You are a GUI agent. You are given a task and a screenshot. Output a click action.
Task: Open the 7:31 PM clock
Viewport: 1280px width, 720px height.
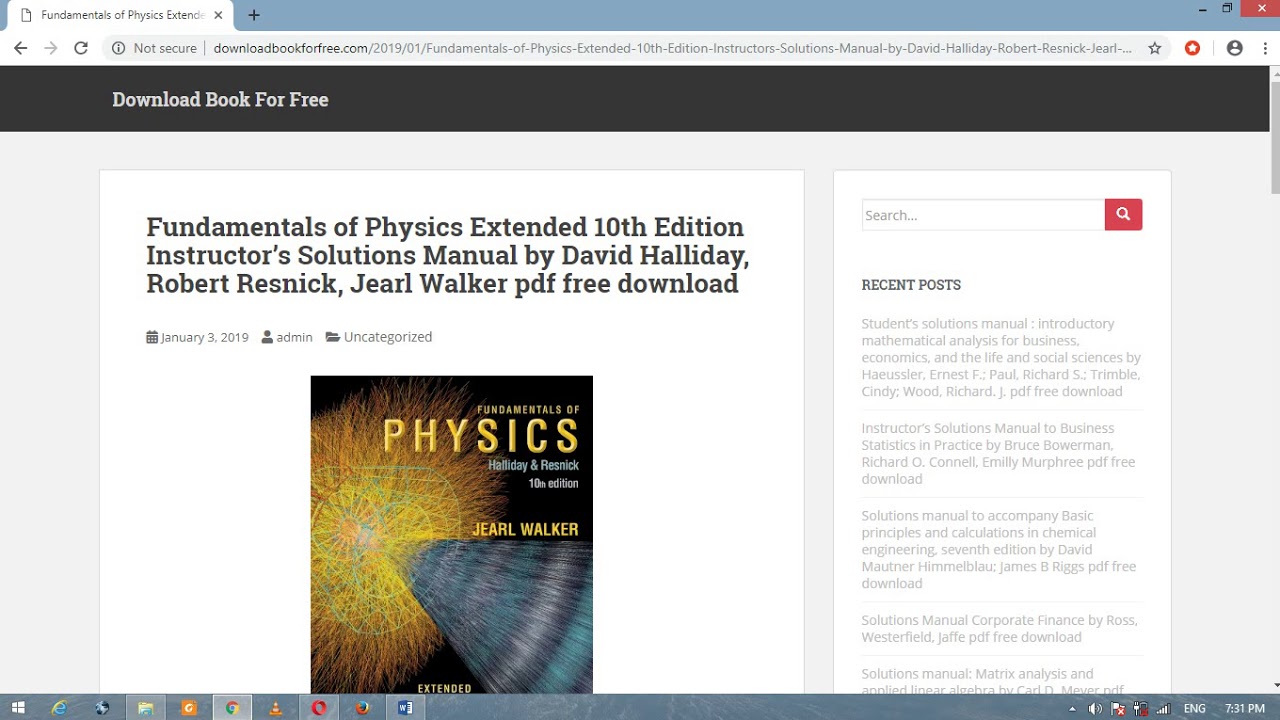tap(1245, 708)
